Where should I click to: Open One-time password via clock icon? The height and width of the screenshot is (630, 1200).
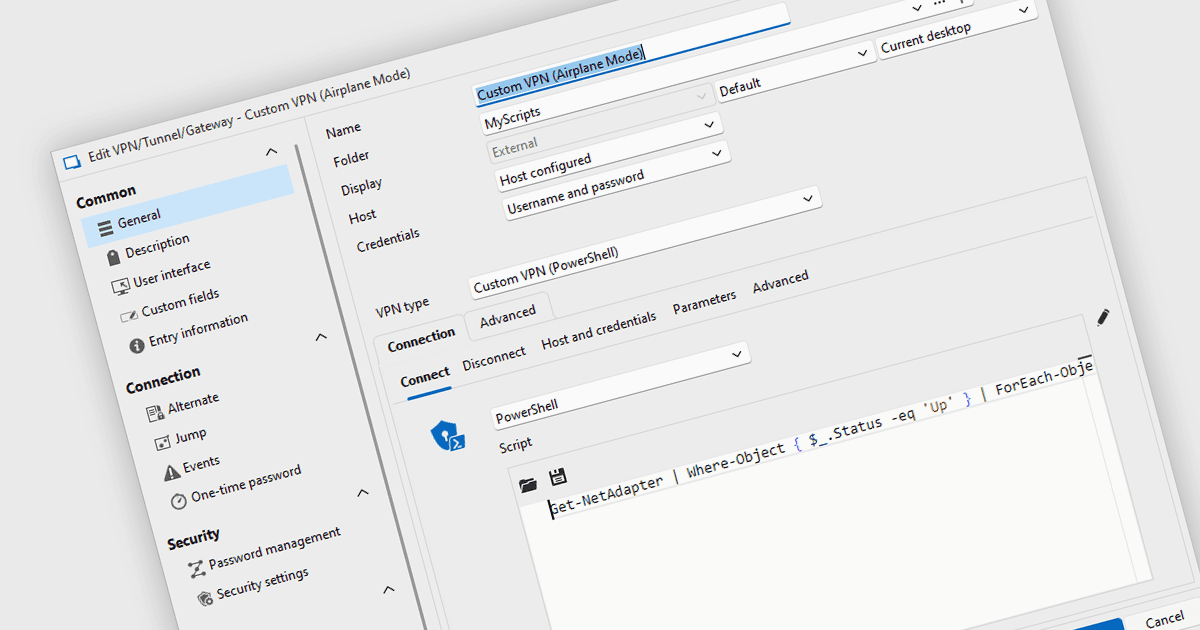(x=178, y=500)
